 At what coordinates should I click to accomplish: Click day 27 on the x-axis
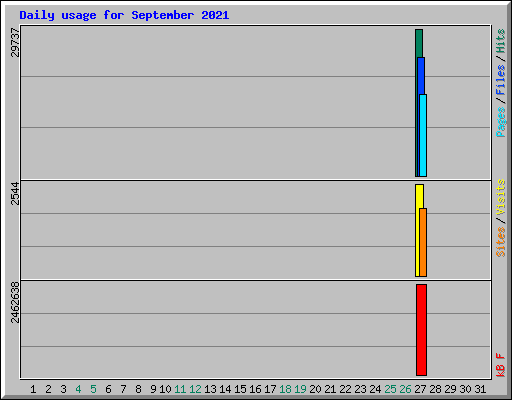(x=420, y=389)
